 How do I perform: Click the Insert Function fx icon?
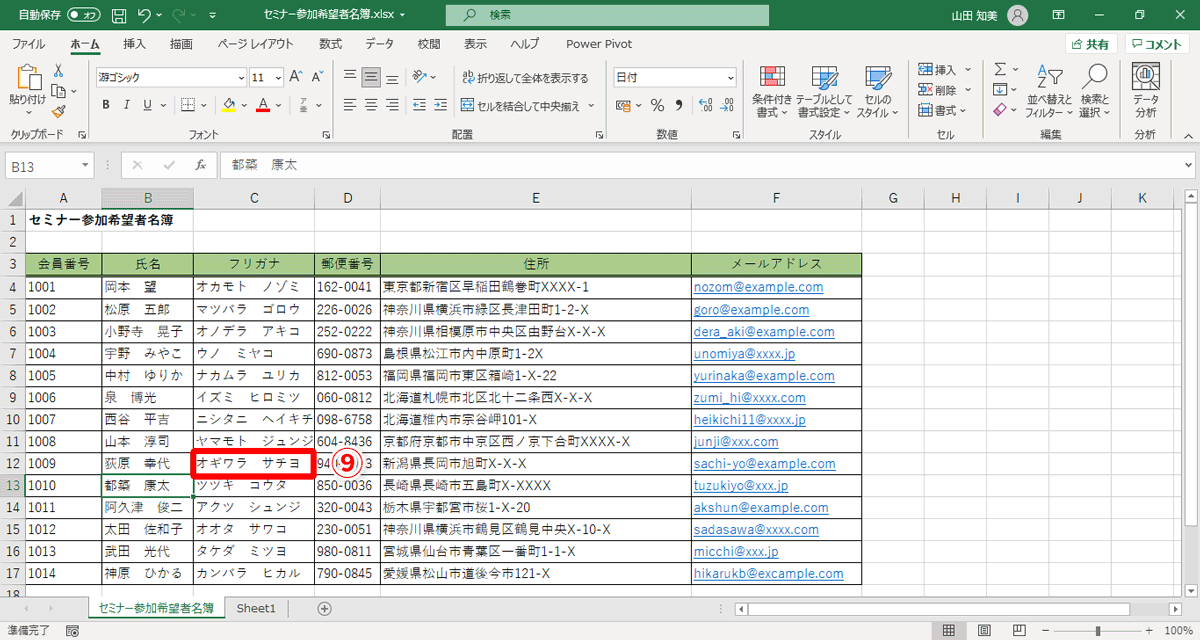200,165
